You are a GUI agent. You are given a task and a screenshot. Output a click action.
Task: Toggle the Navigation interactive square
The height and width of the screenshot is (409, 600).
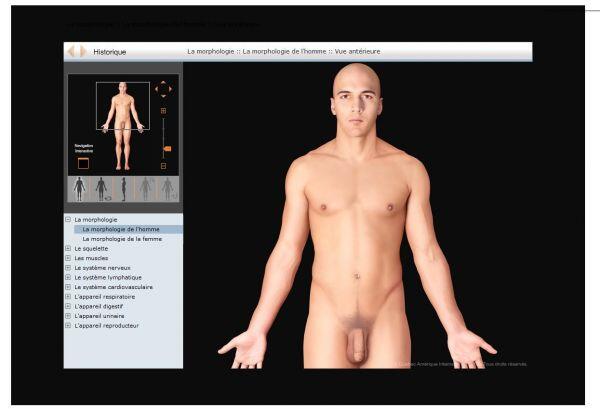click(x=83, y=163)
